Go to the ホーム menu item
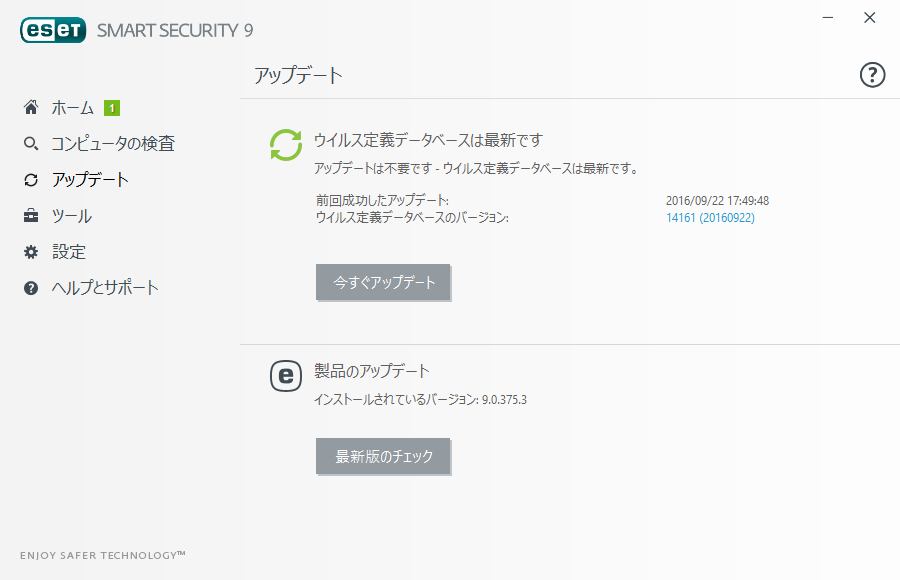 click(72, 107)
